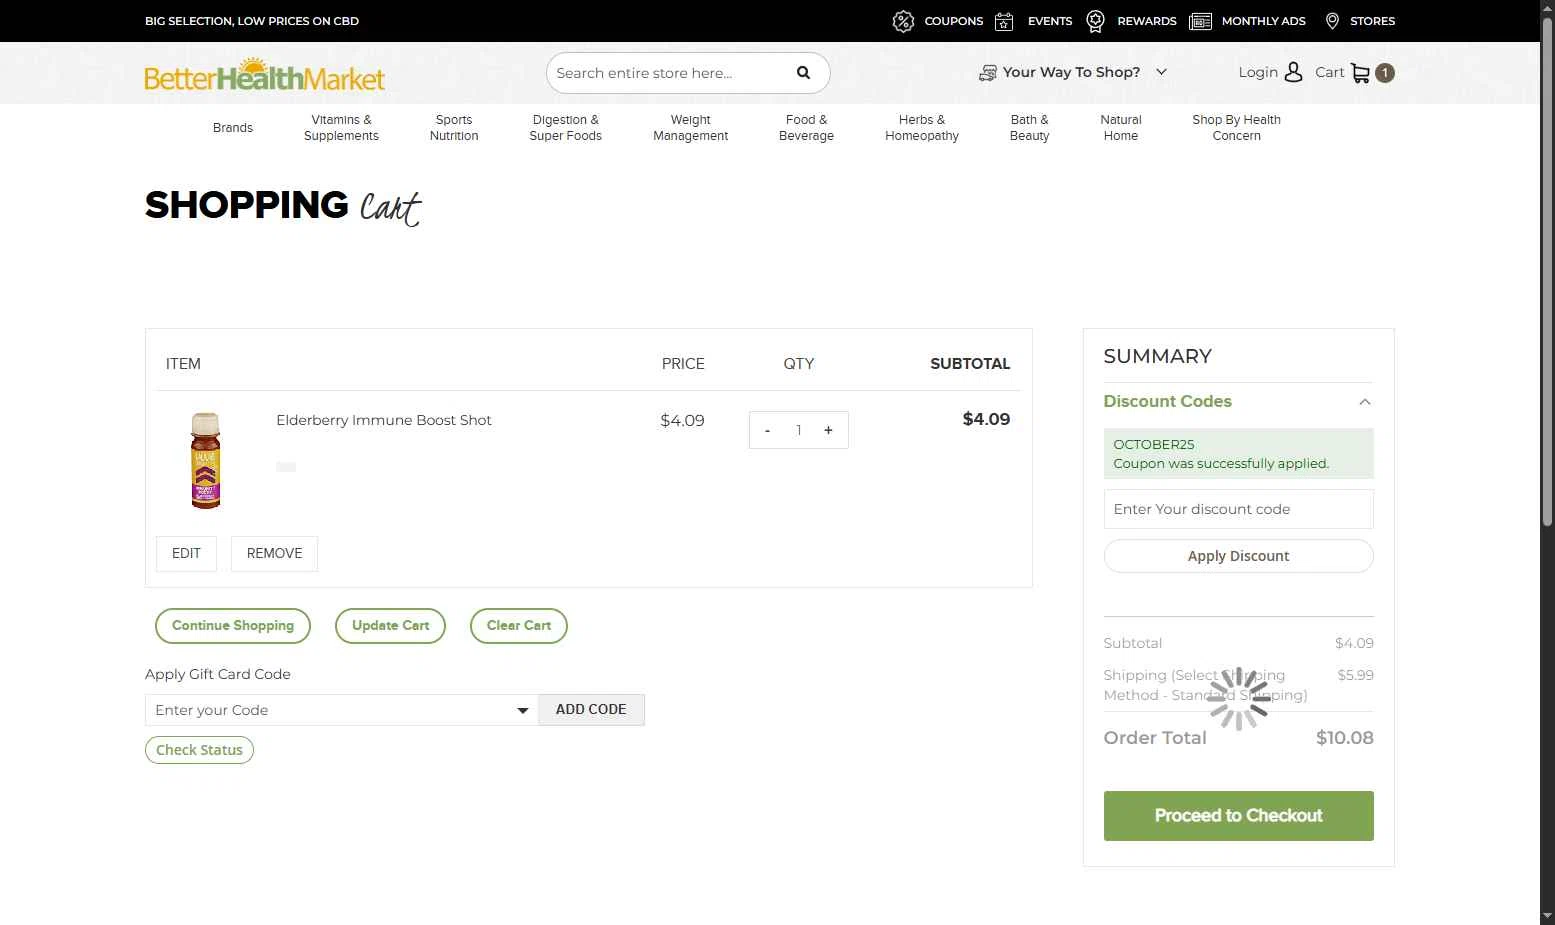The width and height of the screenshot is (1555, 925).
Task: Open Weight Management menu
Action: tap(690, 128)
